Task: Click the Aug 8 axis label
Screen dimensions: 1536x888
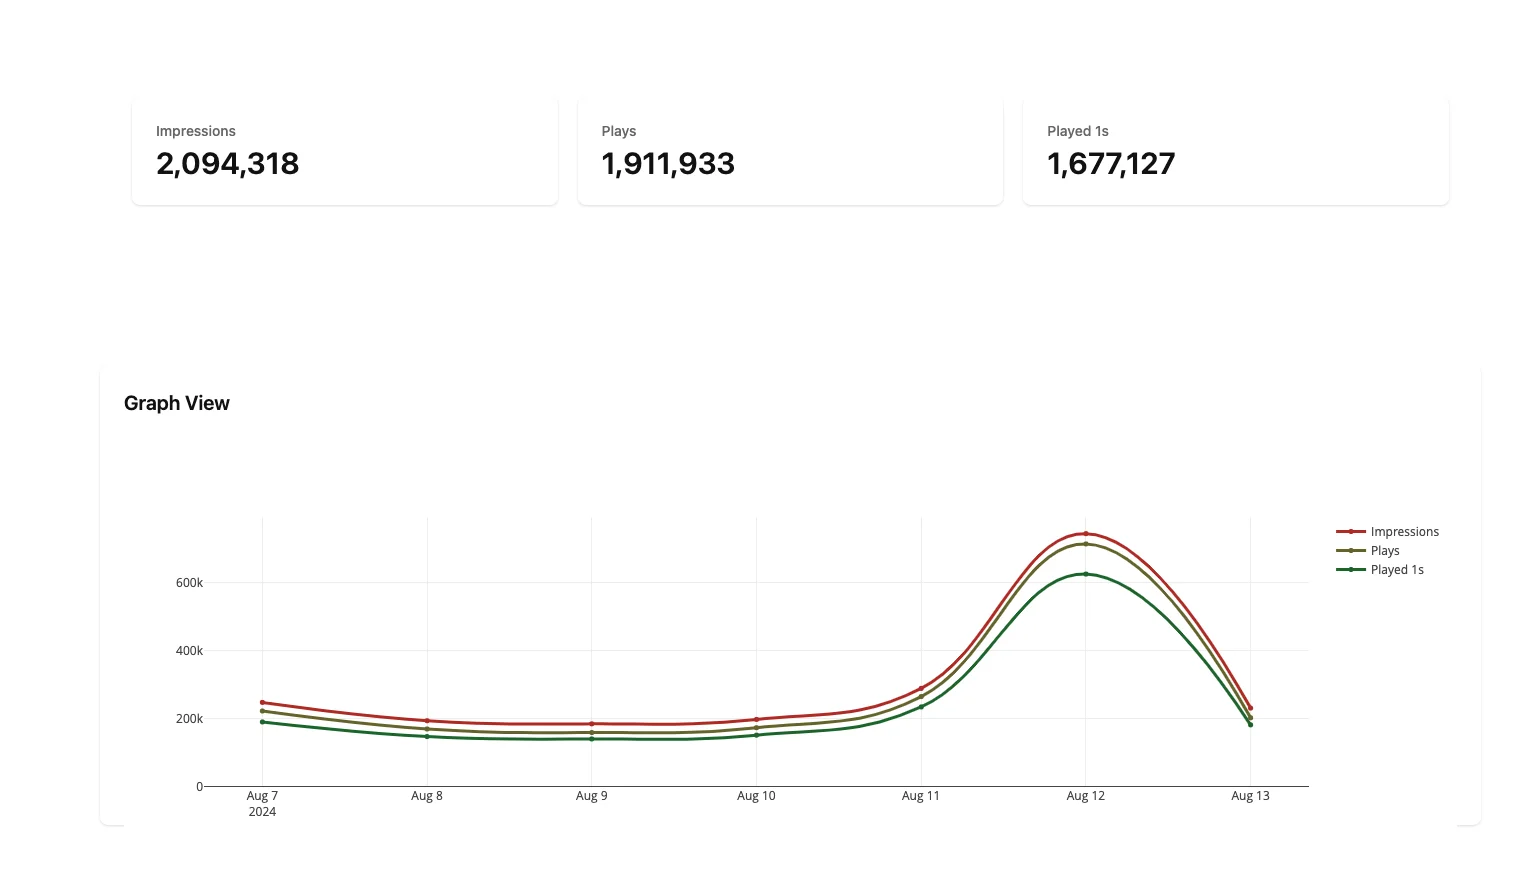Action: pos(427,796)
